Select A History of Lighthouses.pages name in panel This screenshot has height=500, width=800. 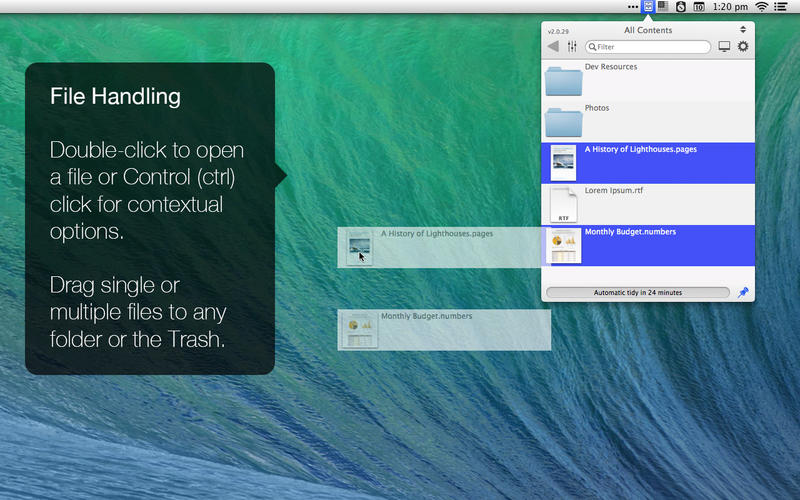pyautogui.click(x=640, y=149)
